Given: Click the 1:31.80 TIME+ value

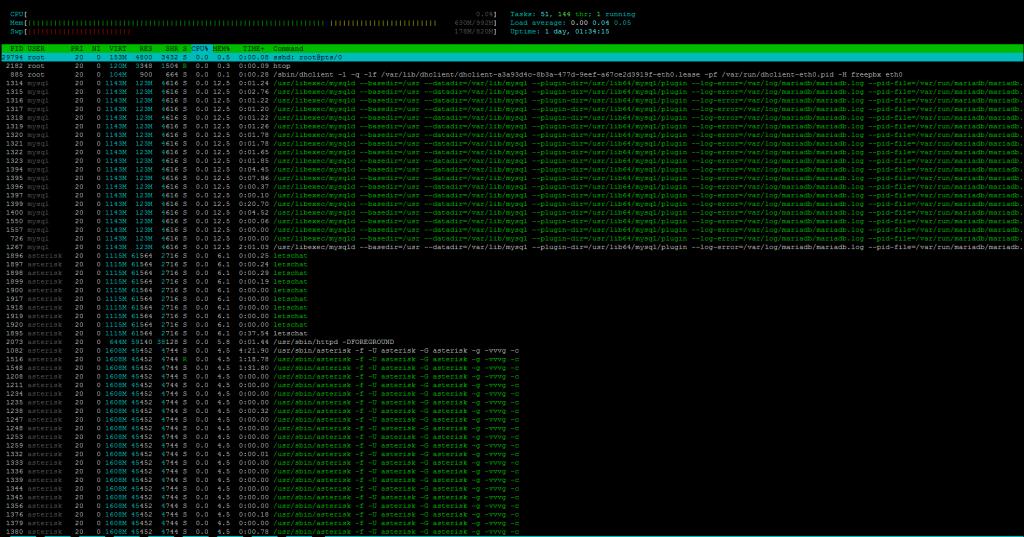Looking at the screenshot, I should pos(254,368).
